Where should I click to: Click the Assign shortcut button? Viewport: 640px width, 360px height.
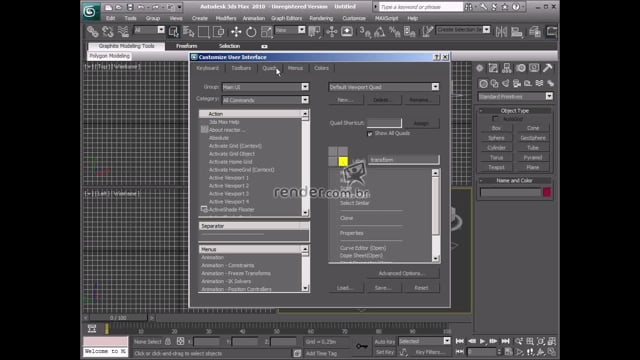(x=421, y=123)
